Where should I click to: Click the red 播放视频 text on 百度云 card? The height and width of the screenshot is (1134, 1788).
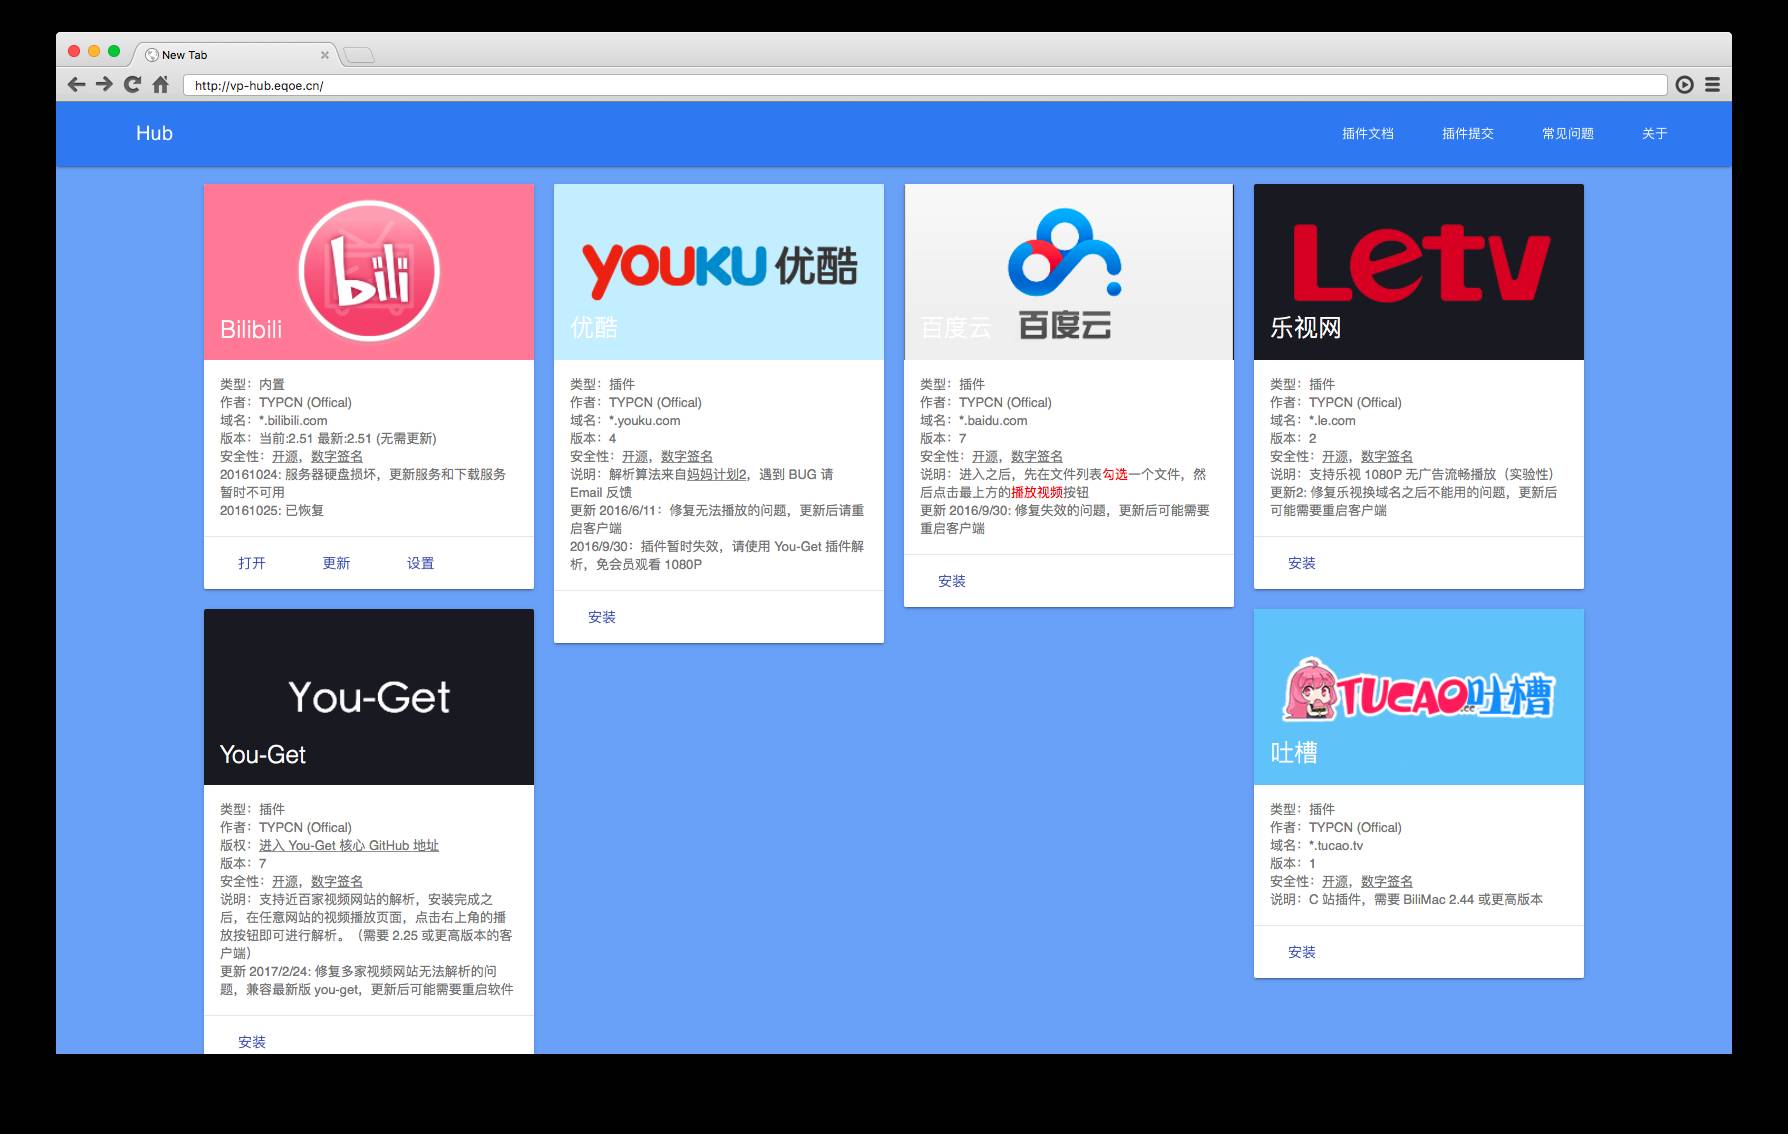click(x=1037, y=493)
